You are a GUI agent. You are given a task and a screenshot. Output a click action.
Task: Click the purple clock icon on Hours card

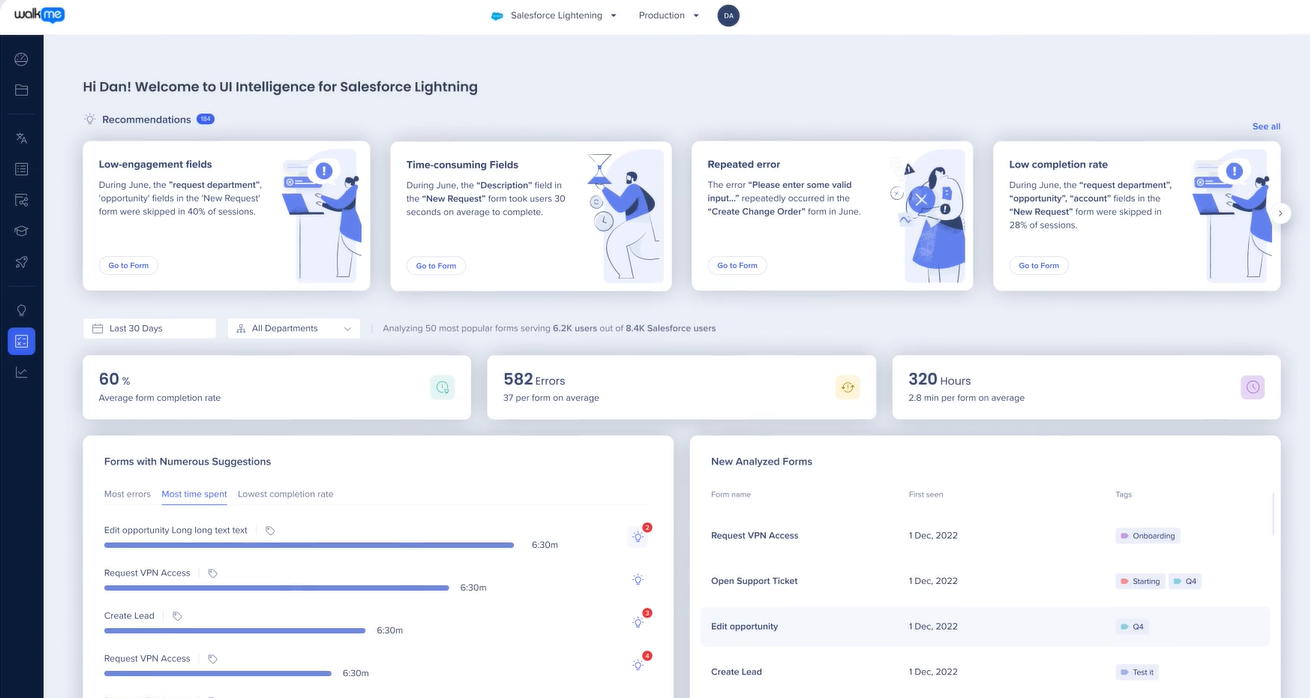pyautogui.click(x=1253, y=387)
